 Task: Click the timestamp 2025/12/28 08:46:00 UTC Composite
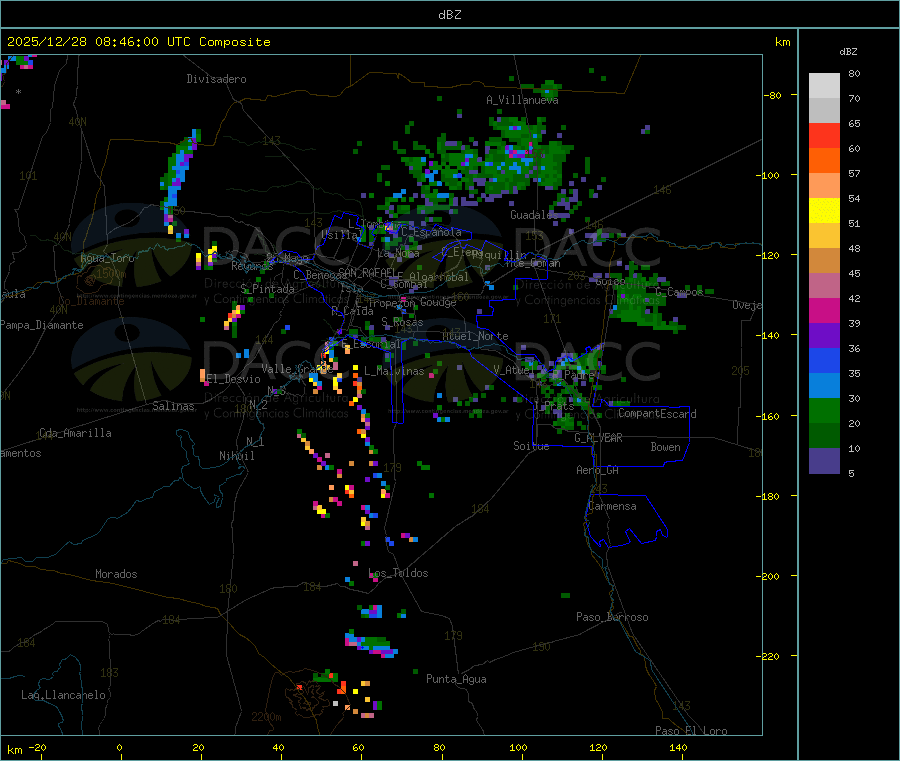(138, 42)
